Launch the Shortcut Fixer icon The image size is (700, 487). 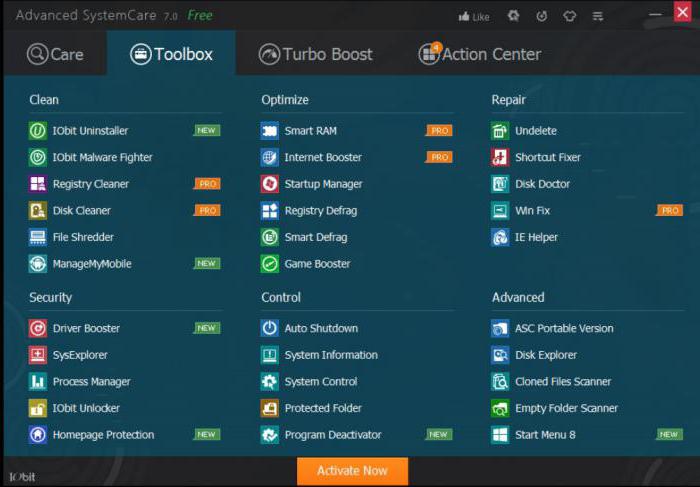click(500, 157)
